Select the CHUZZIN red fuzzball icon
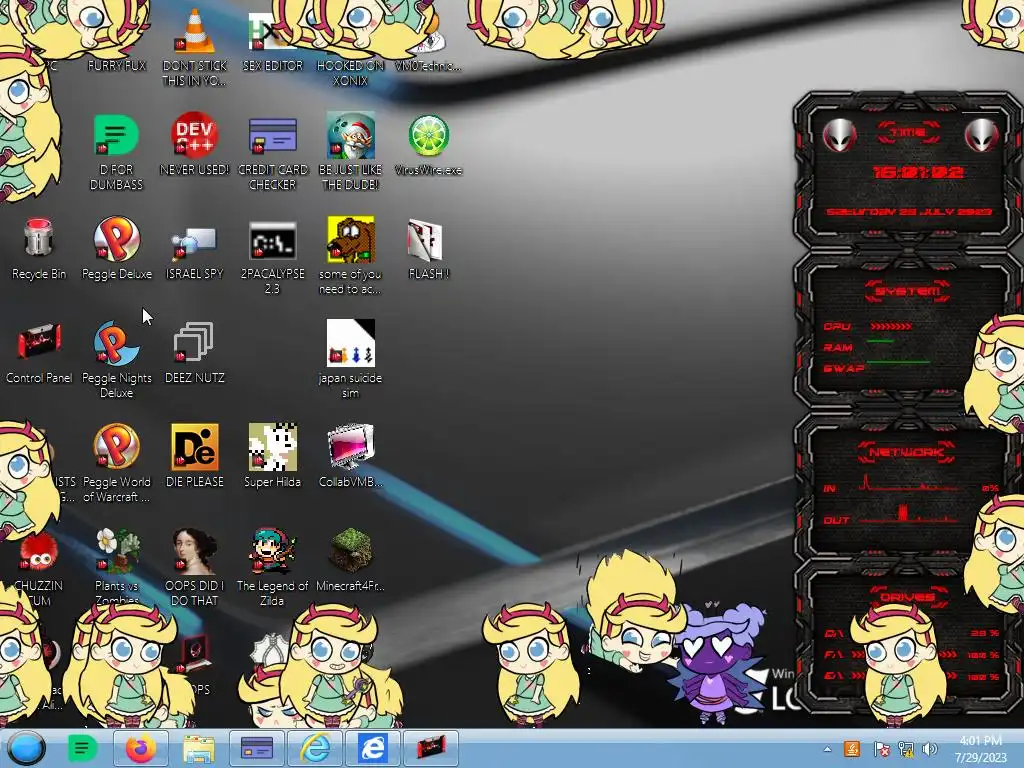1024x768 pixels. 39,552
